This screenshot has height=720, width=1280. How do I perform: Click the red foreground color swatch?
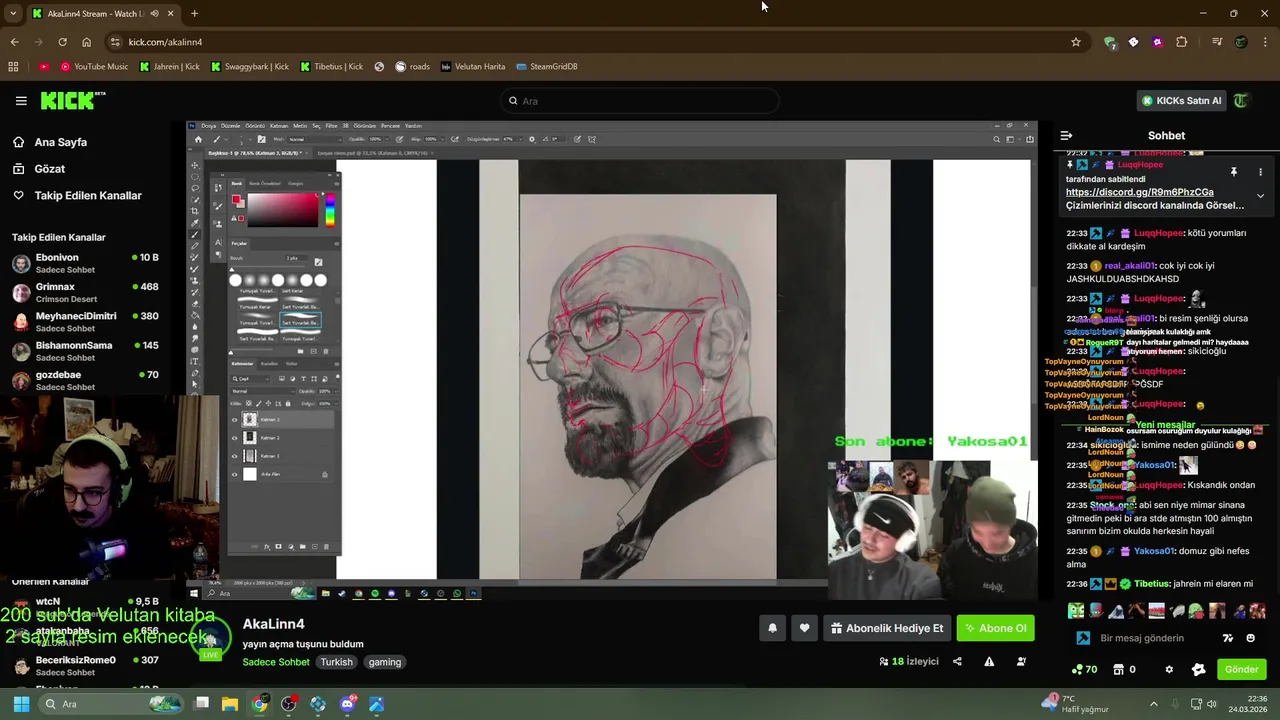[x=236, y=199]
